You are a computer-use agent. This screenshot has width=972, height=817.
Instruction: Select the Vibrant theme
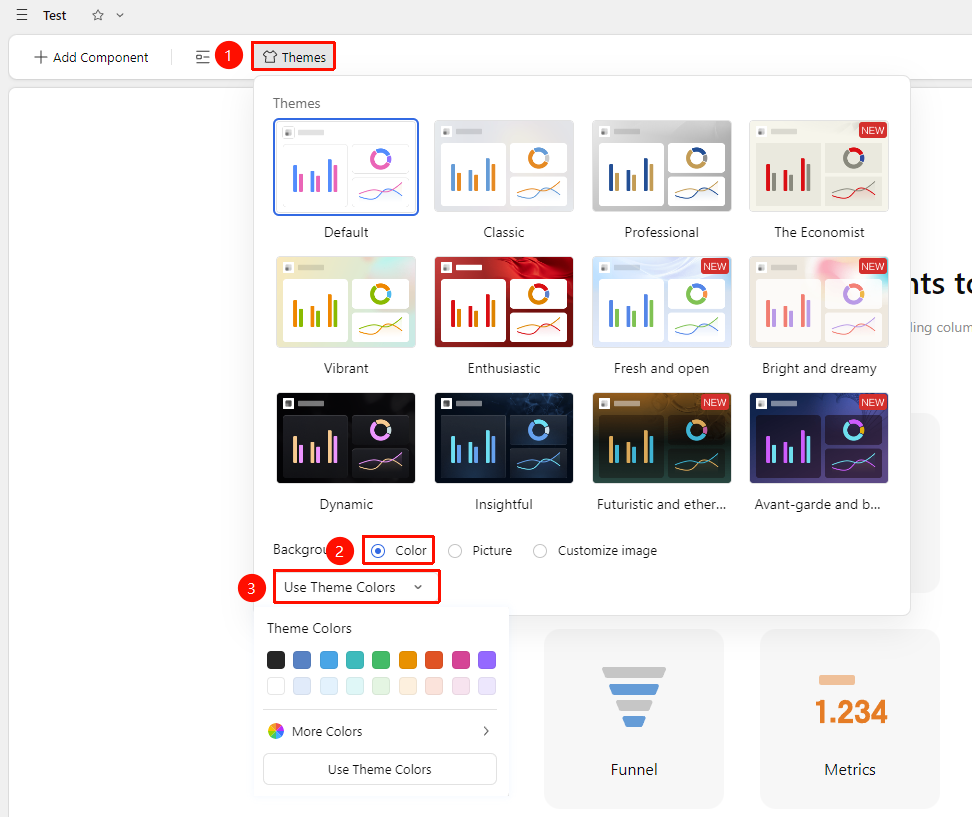tap(346, 302)
